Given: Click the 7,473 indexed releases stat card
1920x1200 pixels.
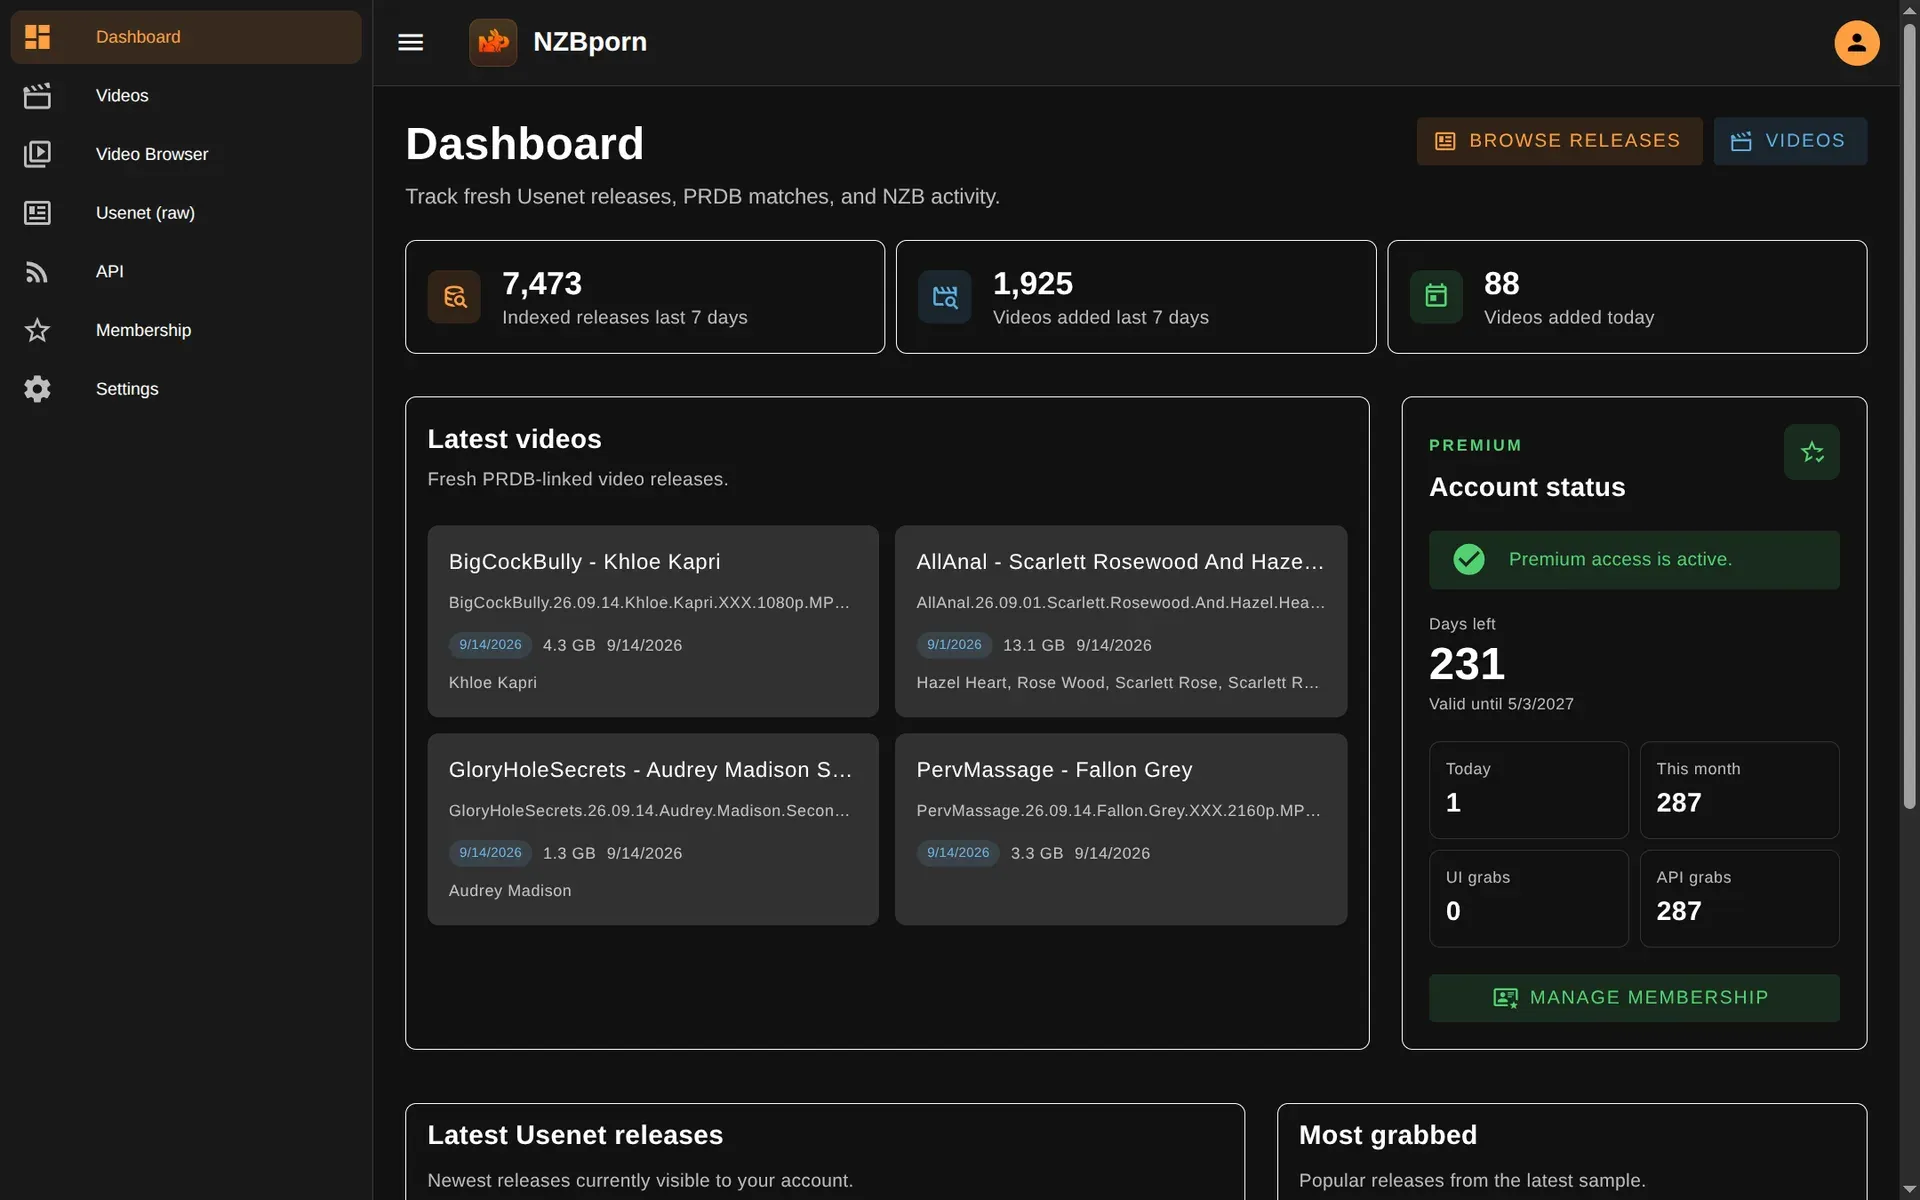Looking at the screenshot, I should click(x=645, y=297).
